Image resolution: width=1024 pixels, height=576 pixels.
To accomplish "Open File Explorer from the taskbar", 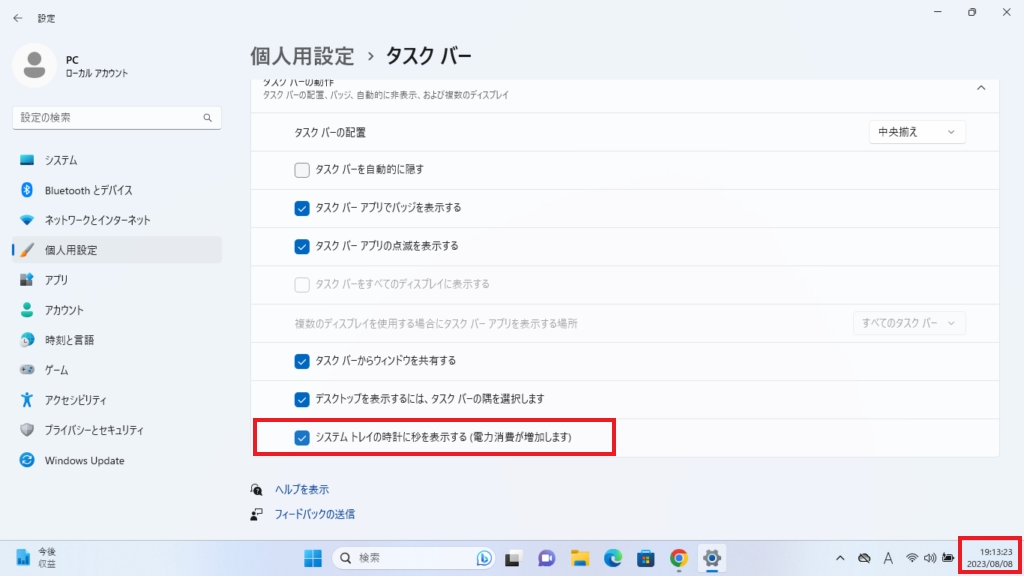I will click(x=580, y=557).
